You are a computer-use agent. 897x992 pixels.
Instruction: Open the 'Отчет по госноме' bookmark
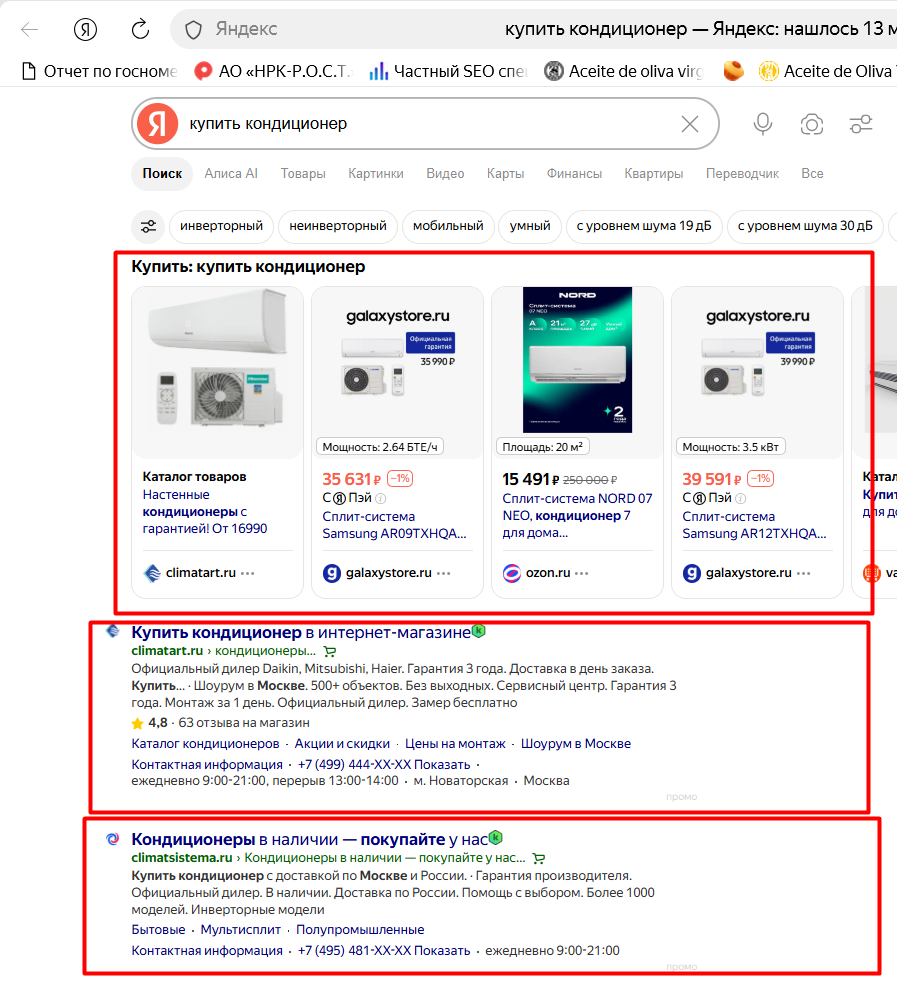coord(99,71)
